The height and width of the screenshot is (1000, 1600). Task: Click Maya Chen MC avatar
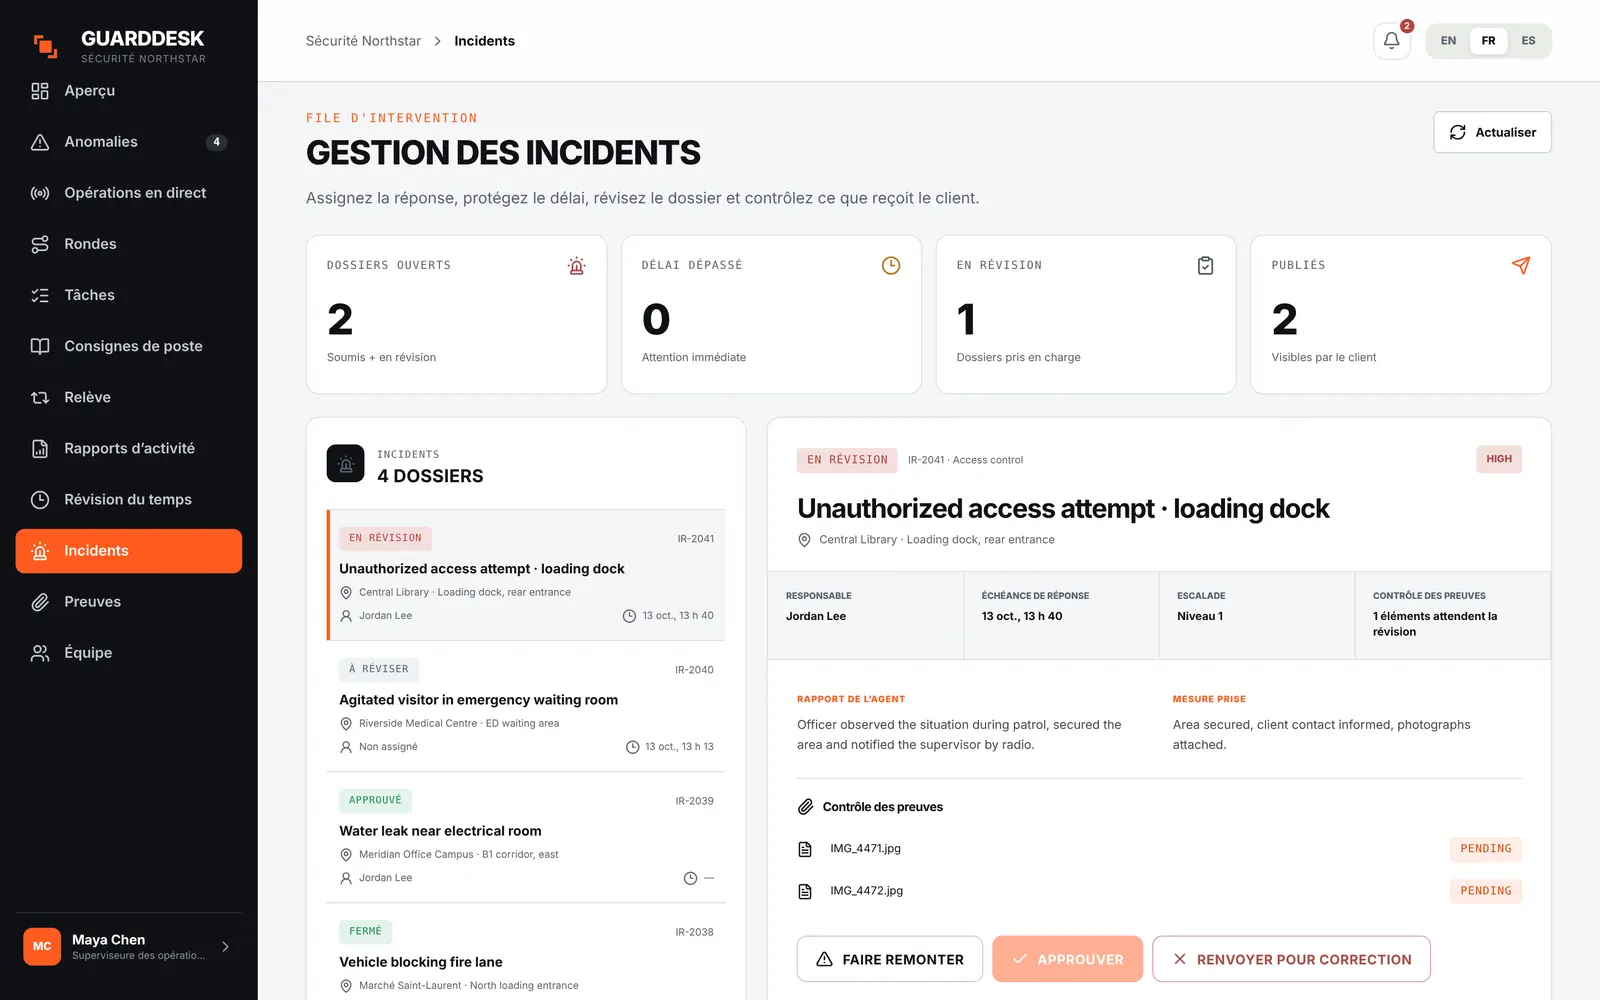(x=42, y=946)
